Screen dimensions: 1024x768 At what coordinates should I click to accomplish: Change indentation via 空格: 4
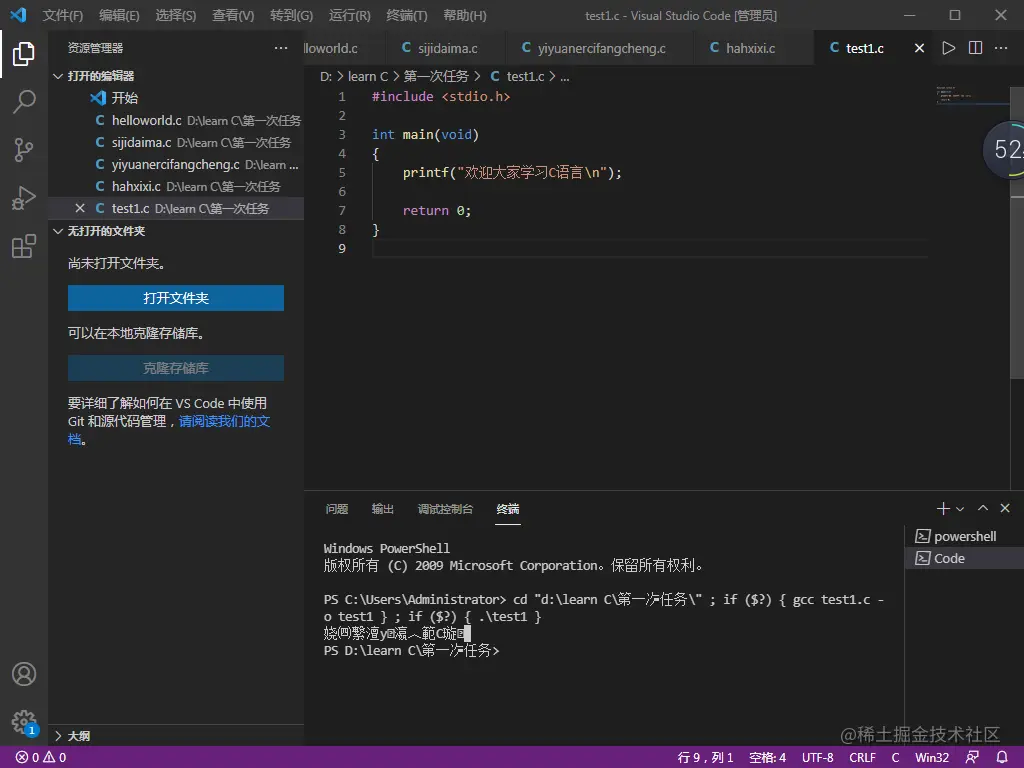(767, 758)
